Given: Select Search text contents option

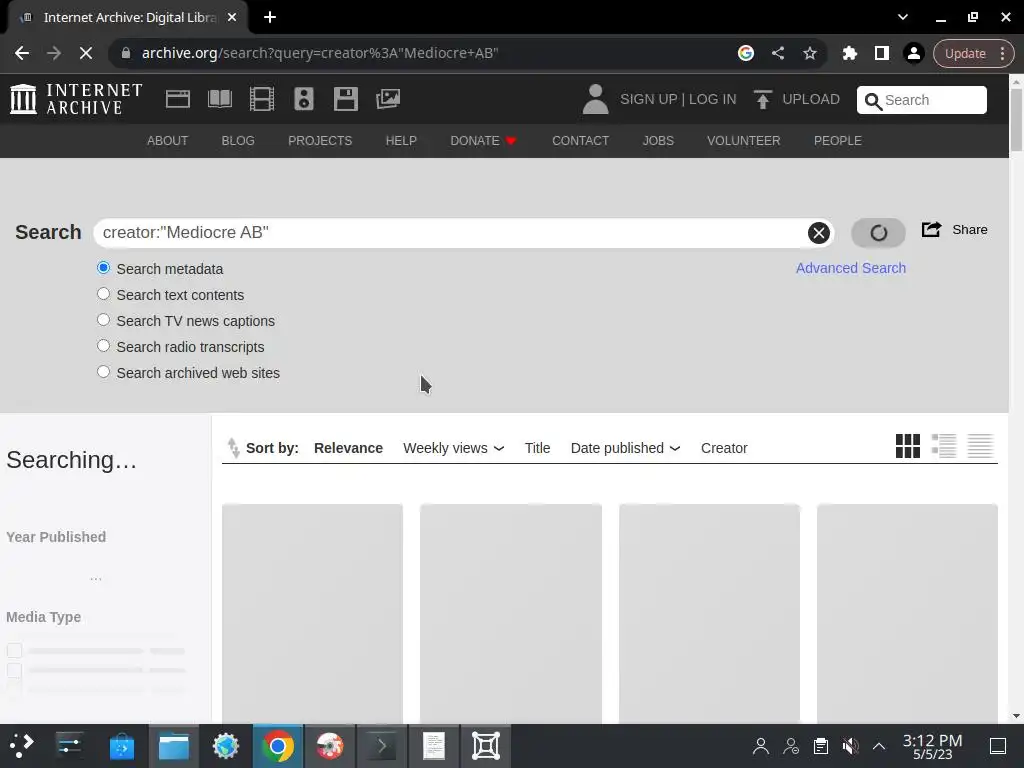Looking at the screenshot, I should click(x=103, y=294).
